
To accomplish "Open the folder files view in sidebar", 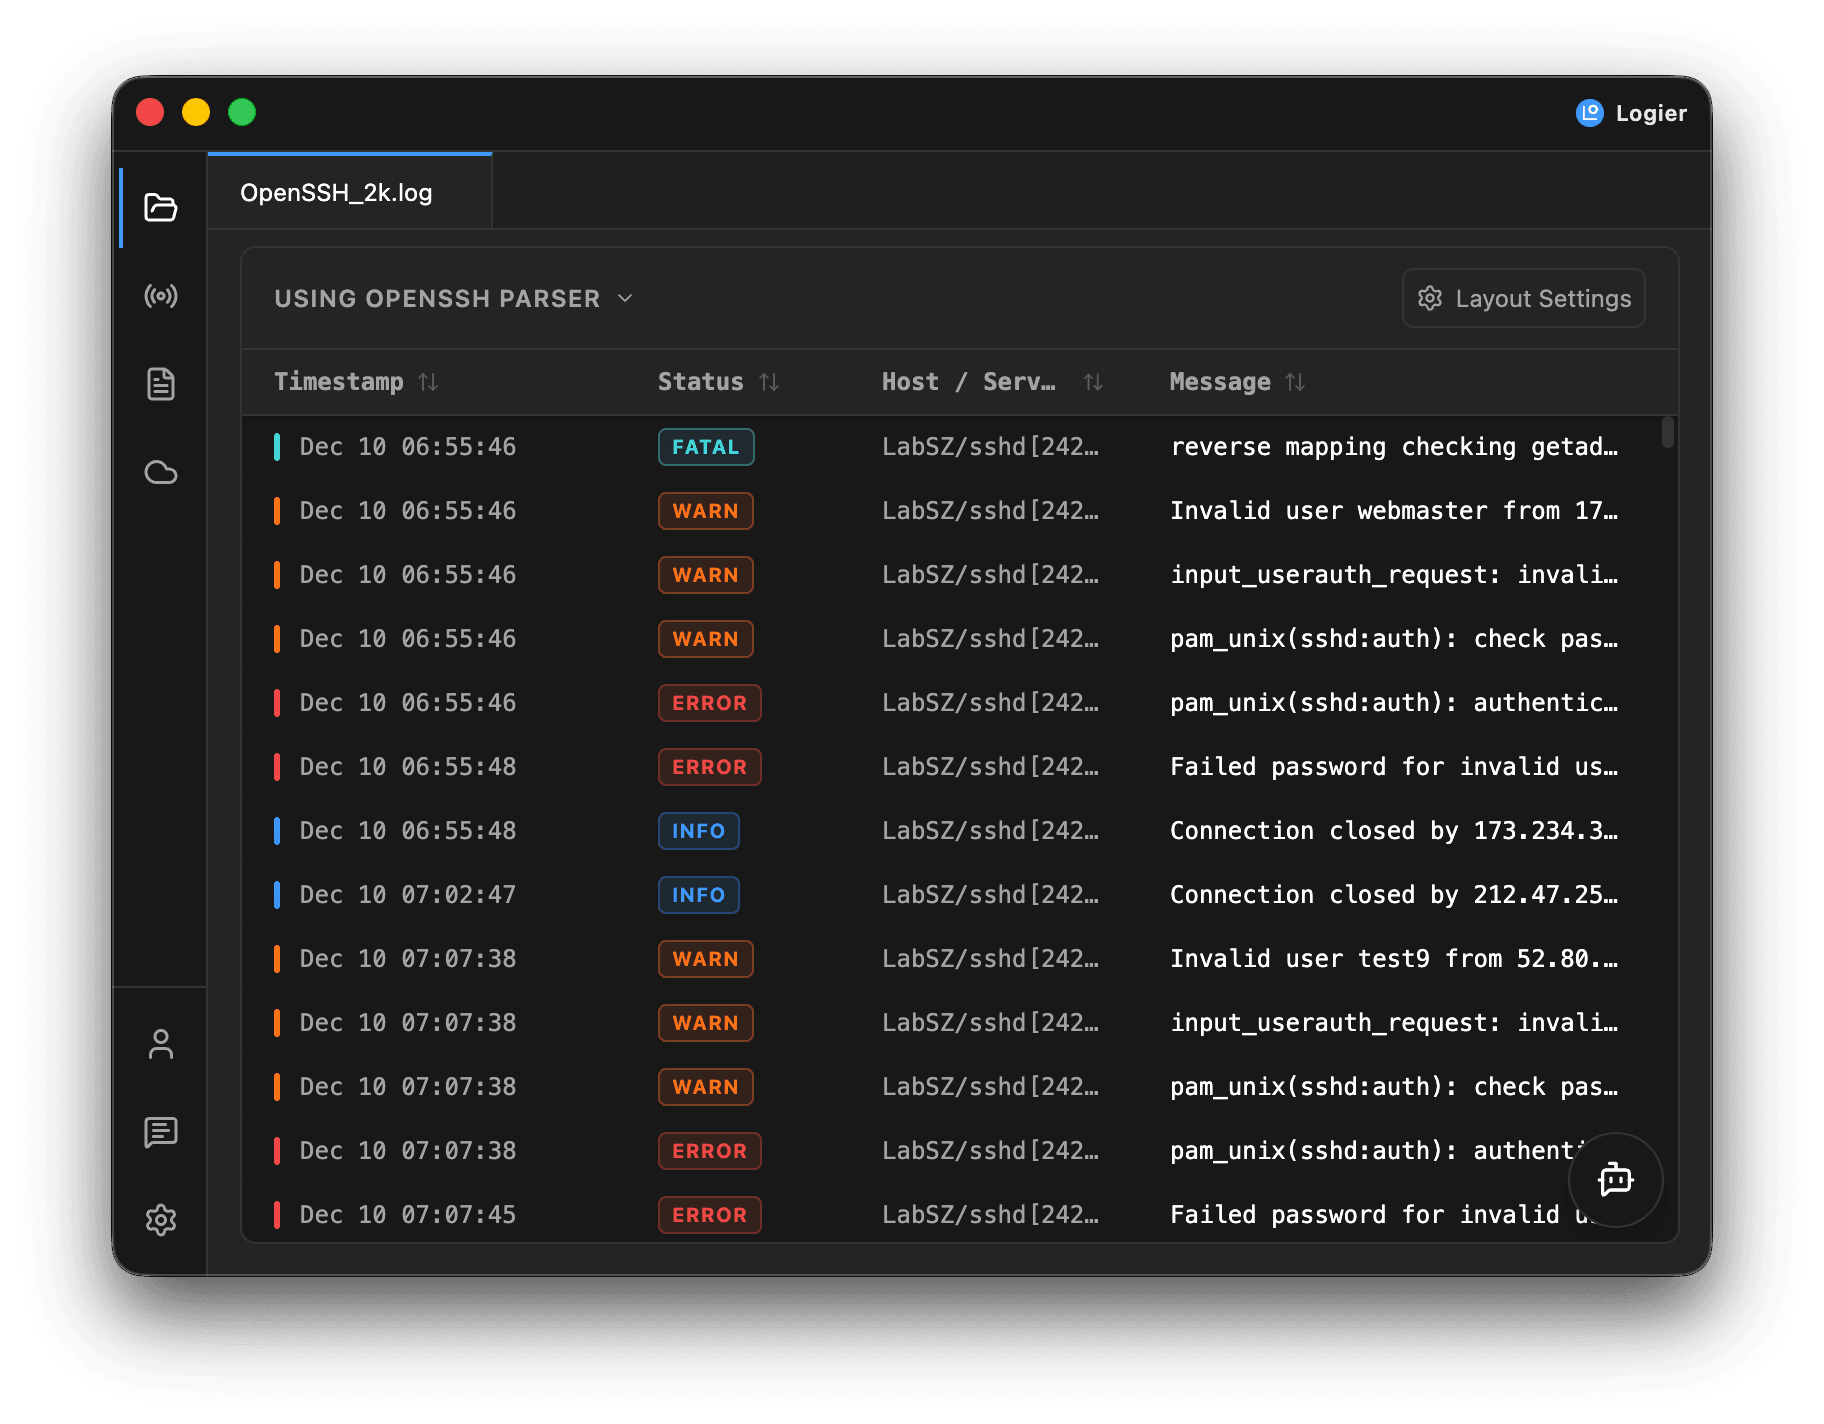I will [x=160, y=207].
